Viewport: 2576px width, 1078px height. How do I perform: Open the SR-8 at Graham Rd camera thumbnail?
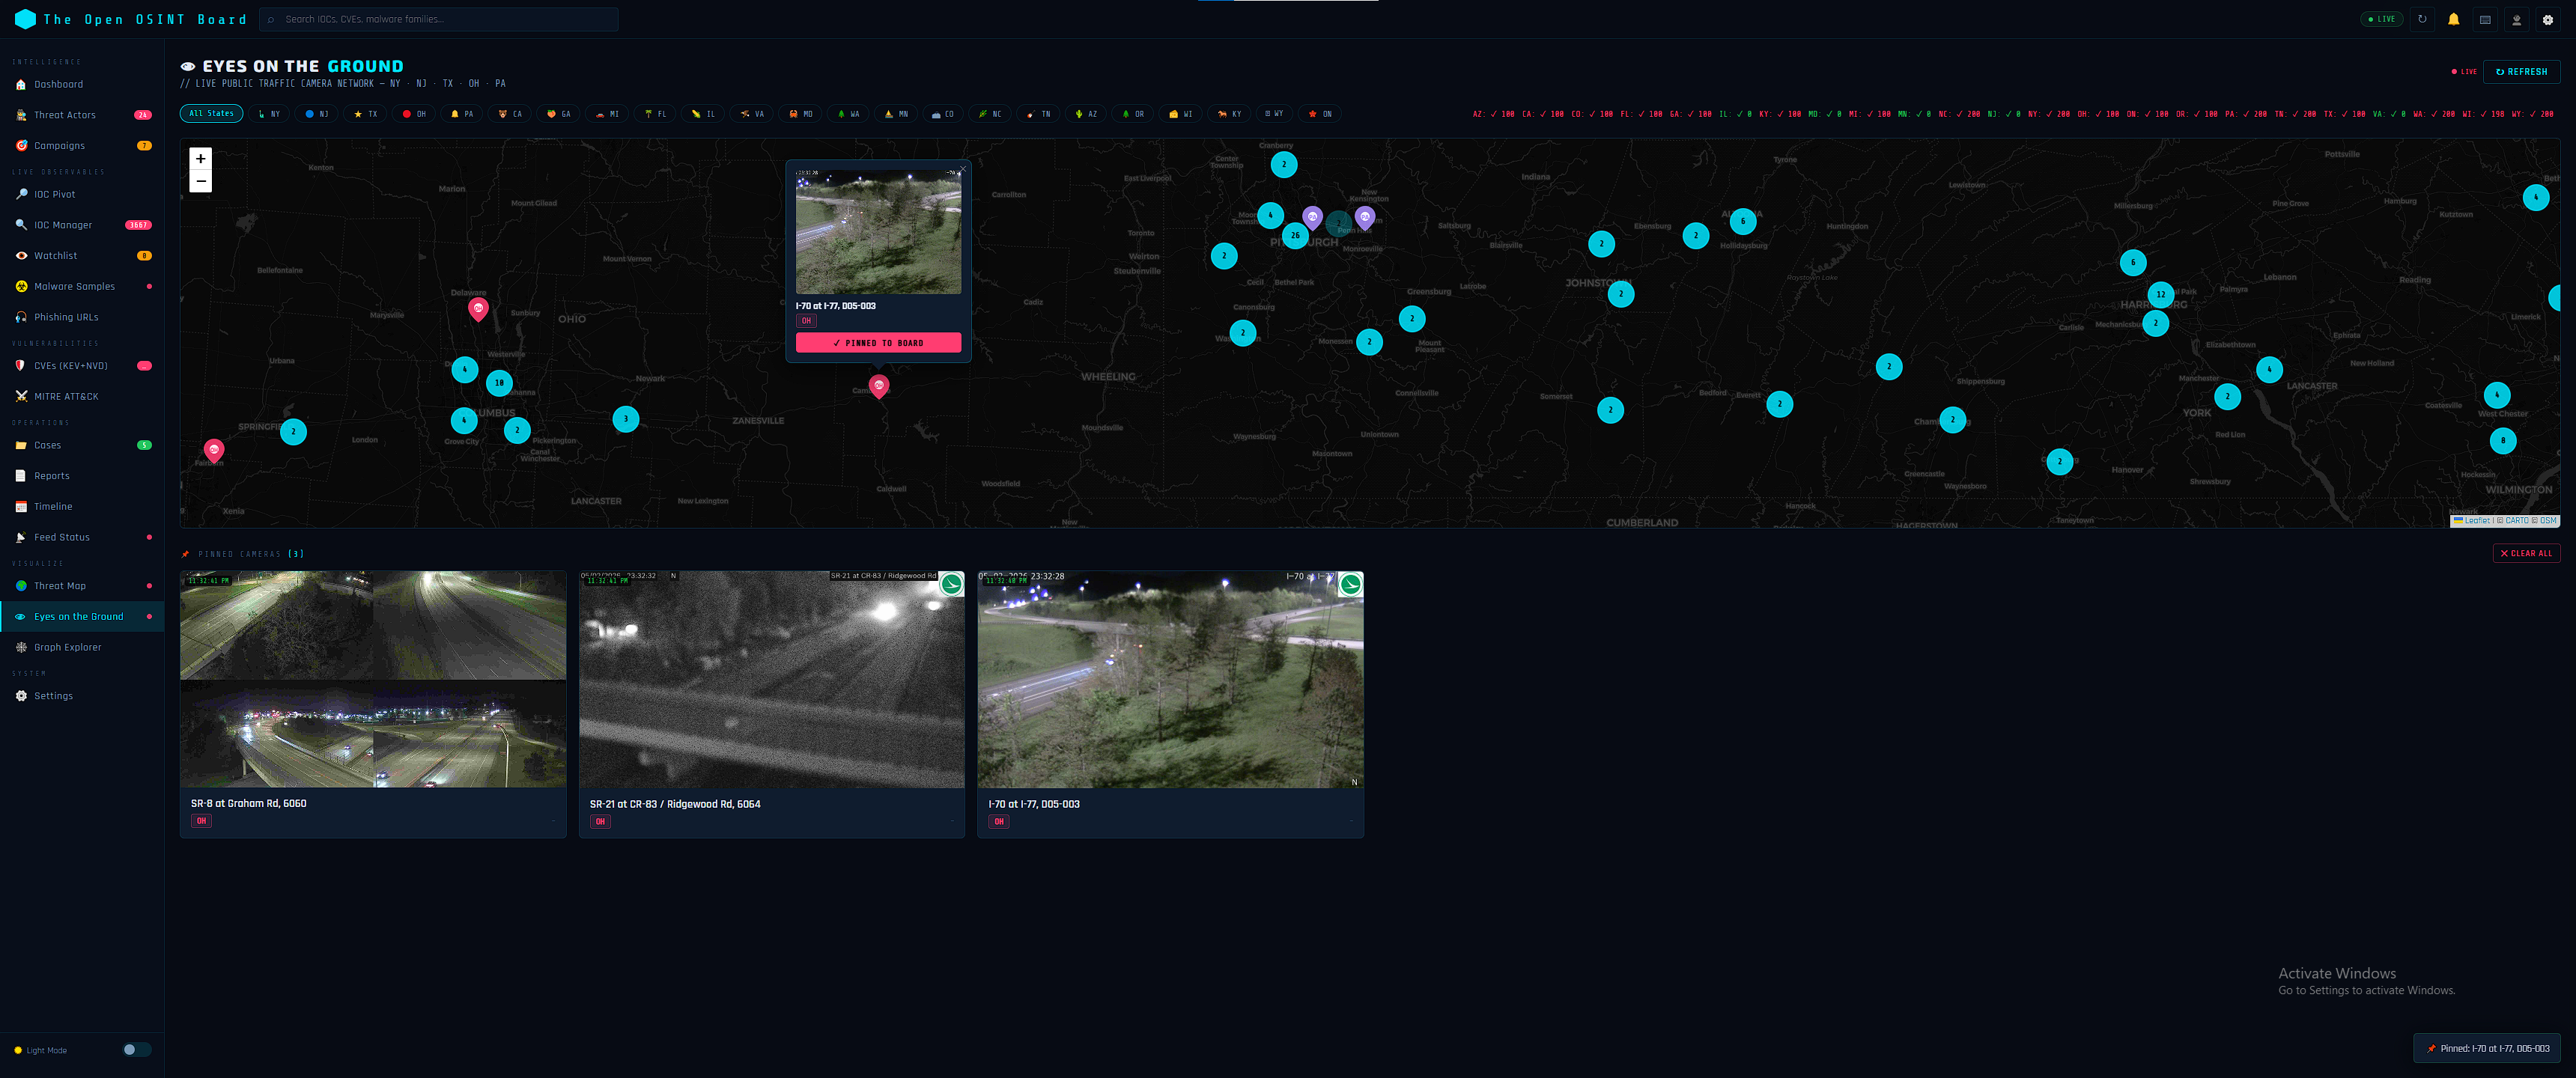click(373, 680)
